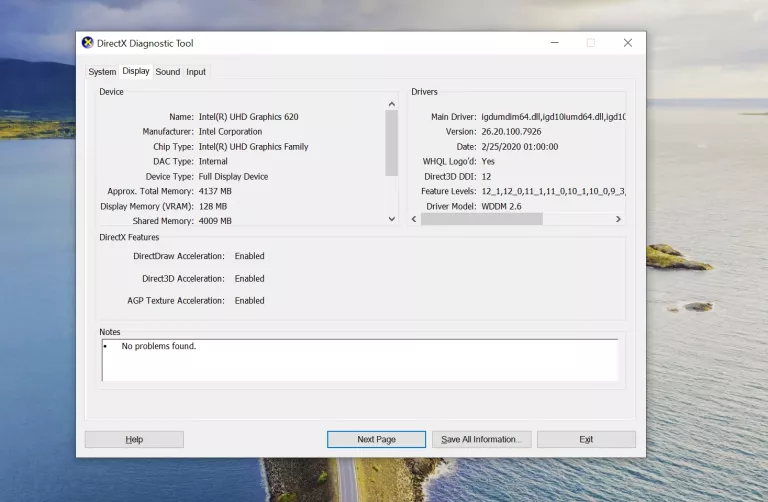Click the Feature Levels value
Viewport: 768px width, 502px height.
tap(553, 191)
